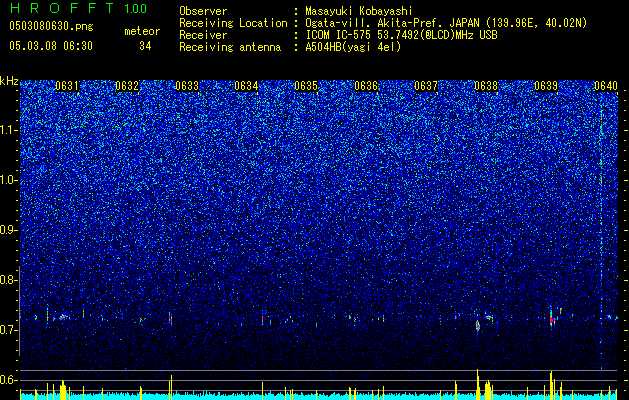Click time marker 0633
Viewport: 629px width, 400px height.
click(x=187, y=86)
